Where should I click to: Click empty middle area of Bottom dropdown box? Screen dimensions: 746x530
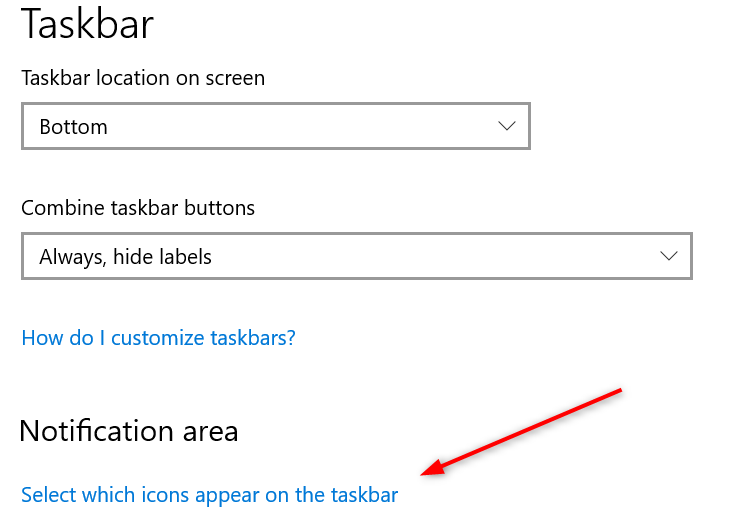tap(300, 126)
